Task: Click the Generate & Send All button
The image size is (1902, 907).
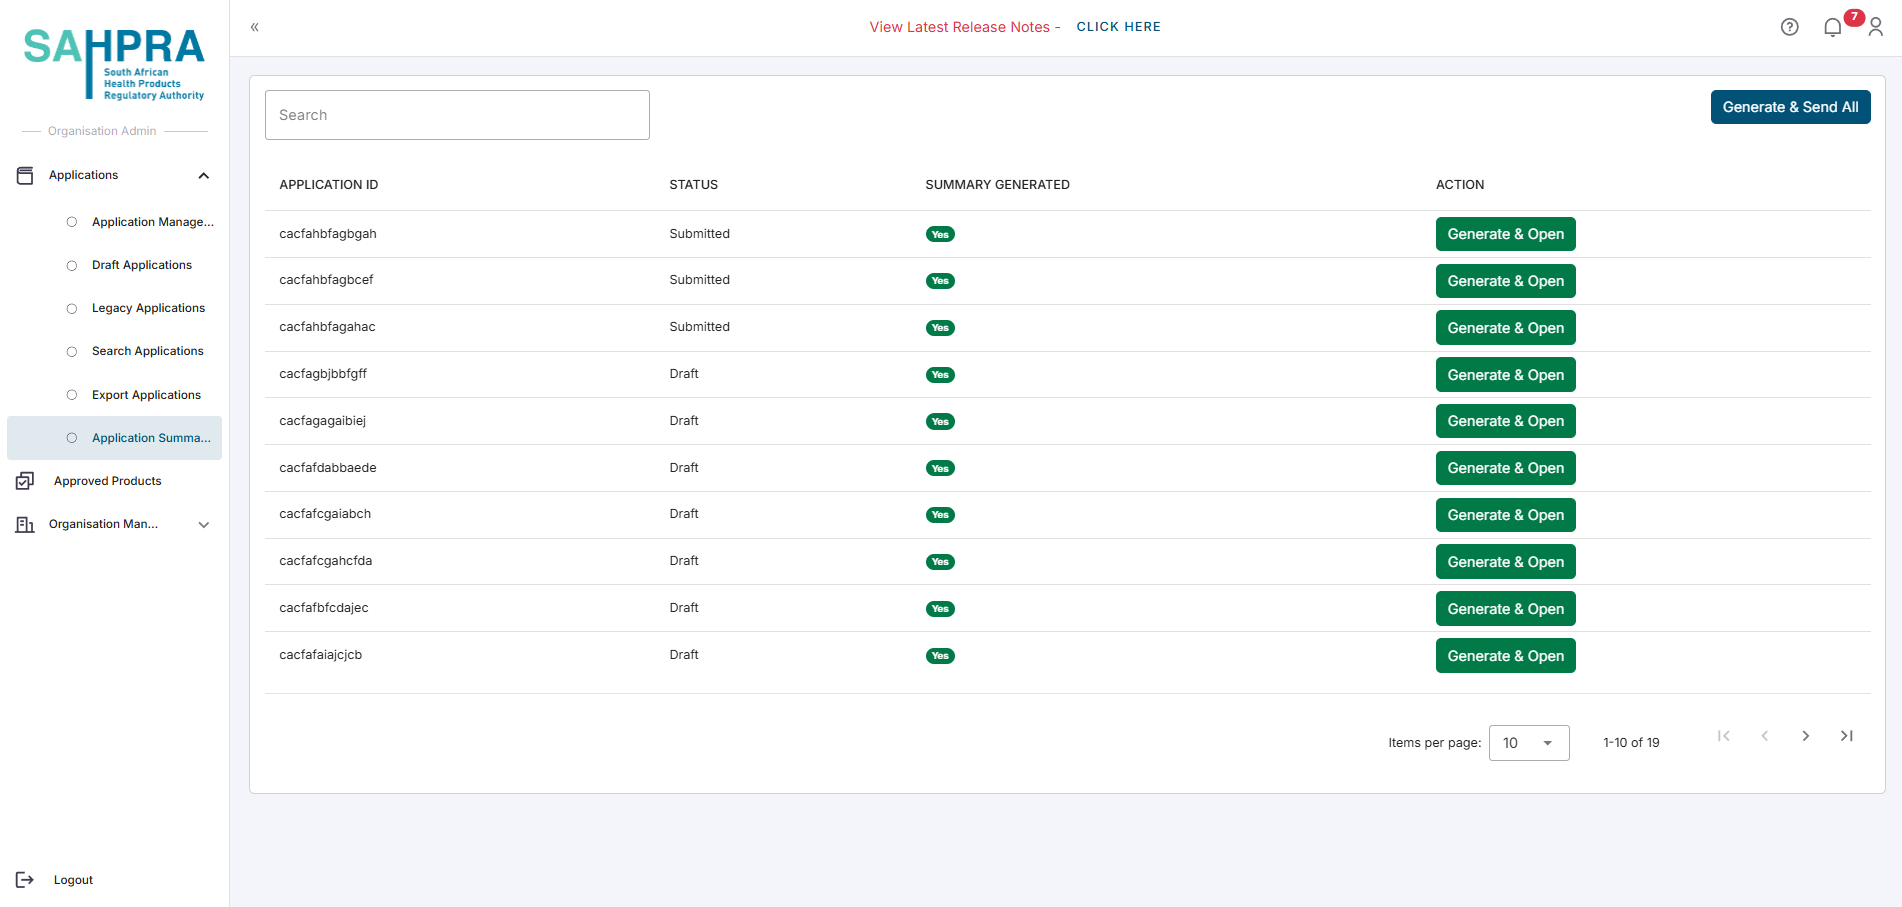Action: pyautogui.click(x=1789, y=107)
